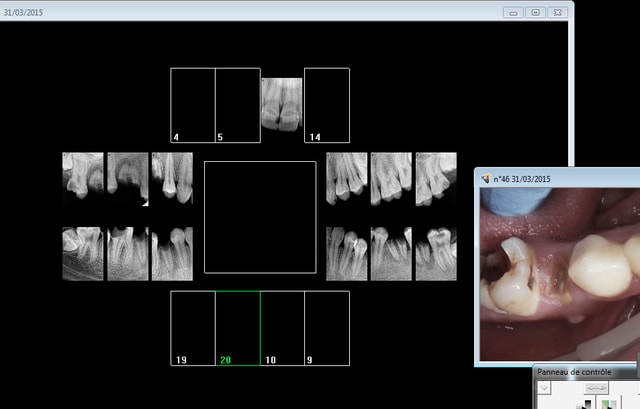Open the X-ray marked with white corner triangle
Screen dimensions: 640x409
128,178
